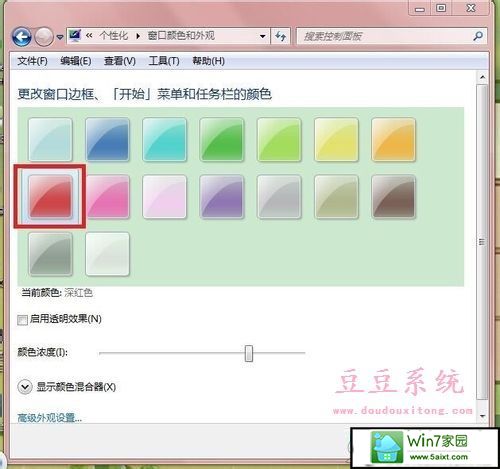Click the forward navigation arrow
The image size is (500, 469).
tap(44, 36)
